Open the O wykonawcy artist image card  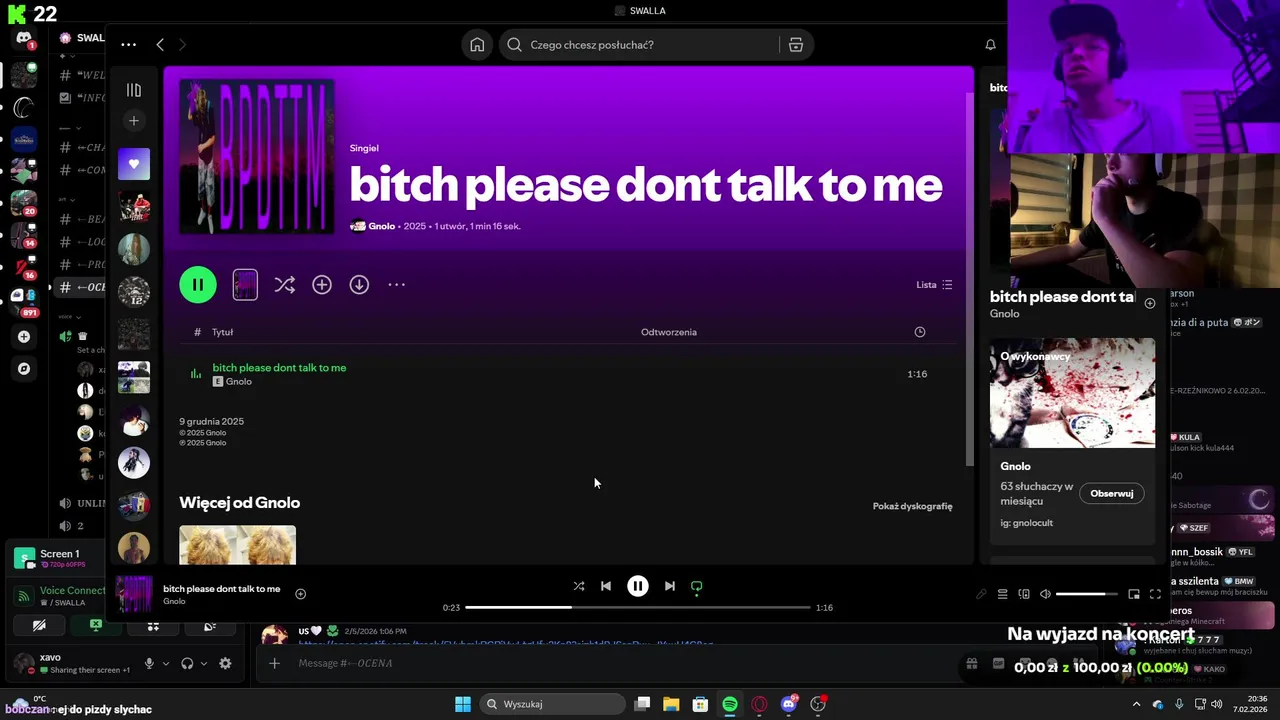click(1072, 393)
